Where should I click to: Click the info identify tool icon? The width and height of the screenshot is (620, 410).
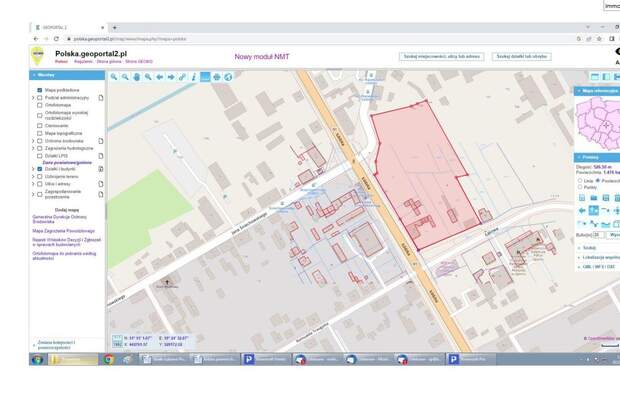[x=193, y=77]
